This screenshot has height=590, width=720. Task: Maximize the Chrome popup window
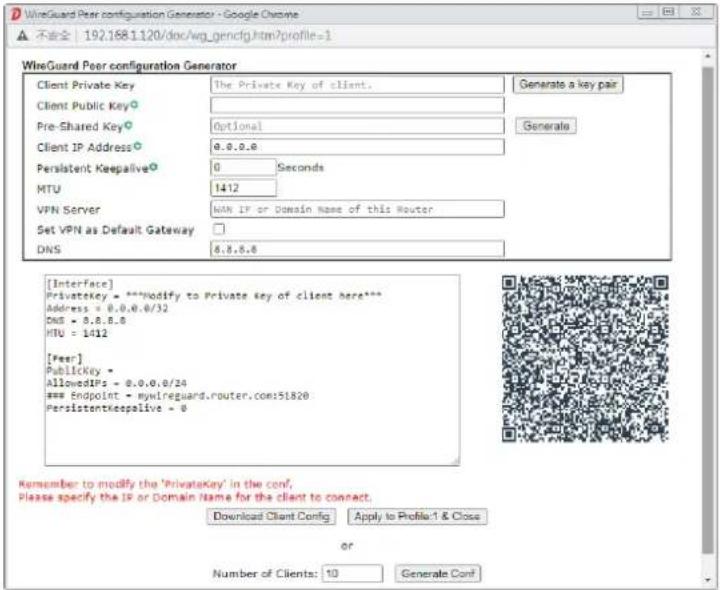pos(669,12)
